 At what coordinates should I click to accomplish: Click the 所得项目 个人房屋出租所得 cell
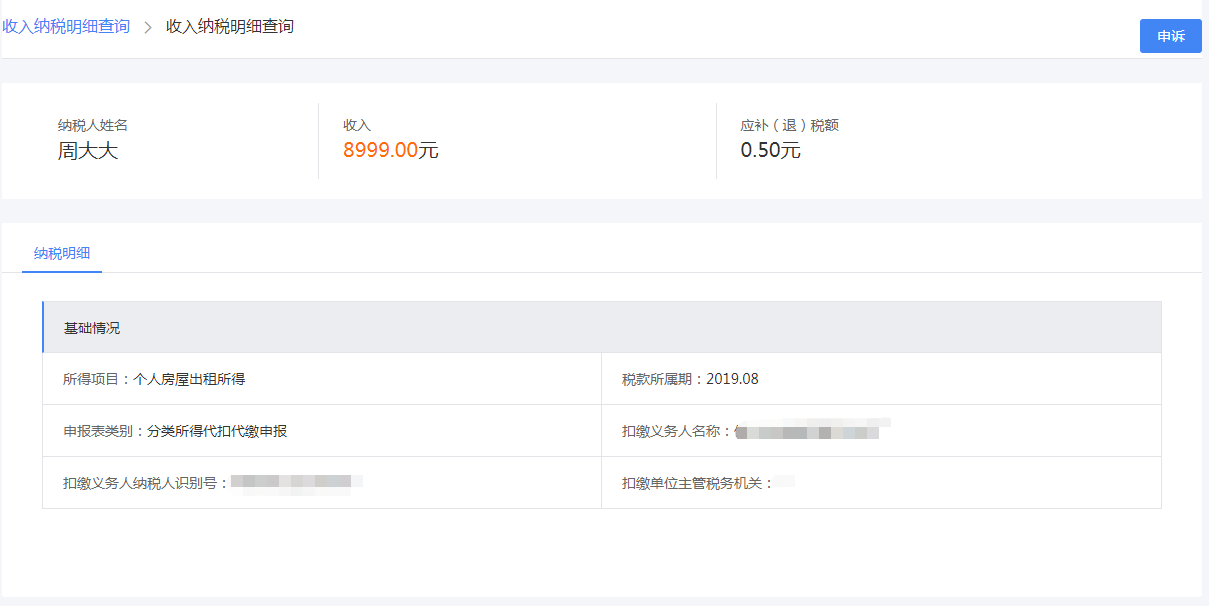click(322, 379)
